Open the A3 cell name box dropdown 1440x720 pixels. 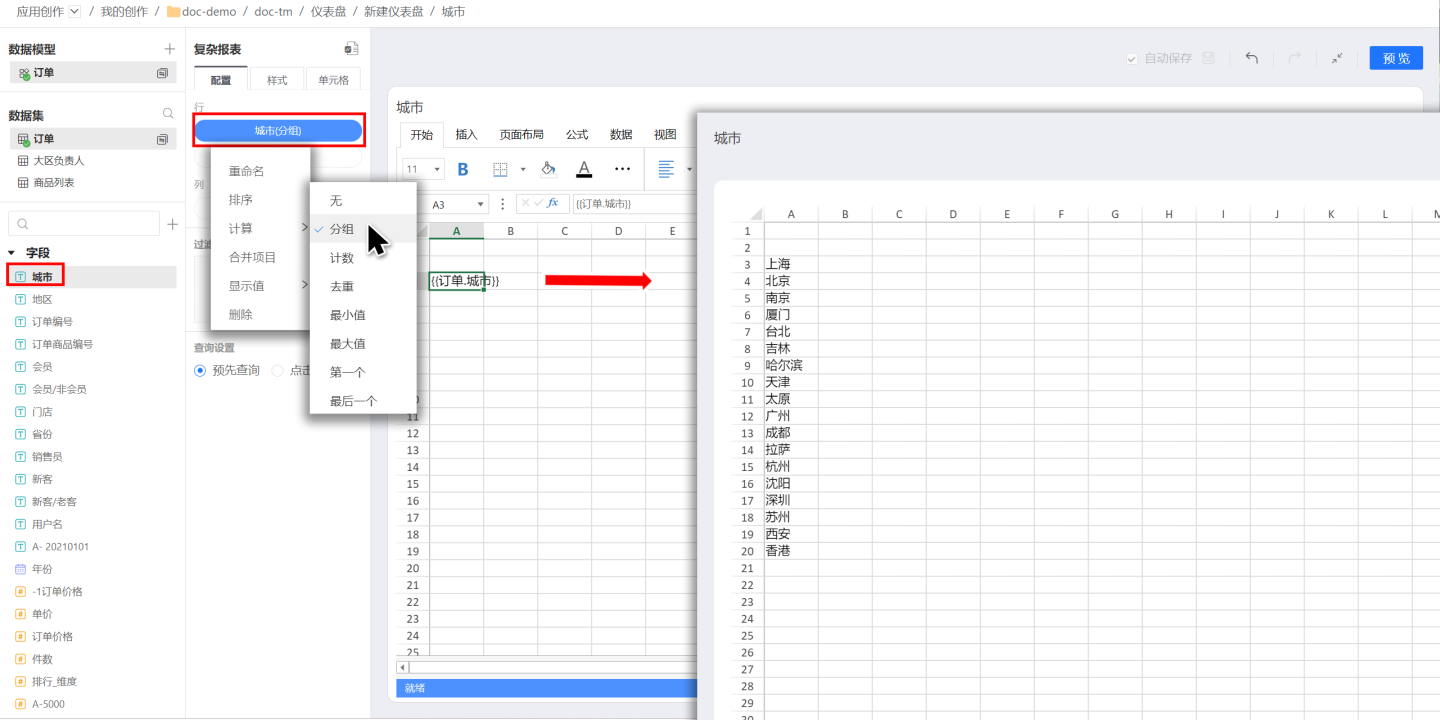tap(481, 204)
